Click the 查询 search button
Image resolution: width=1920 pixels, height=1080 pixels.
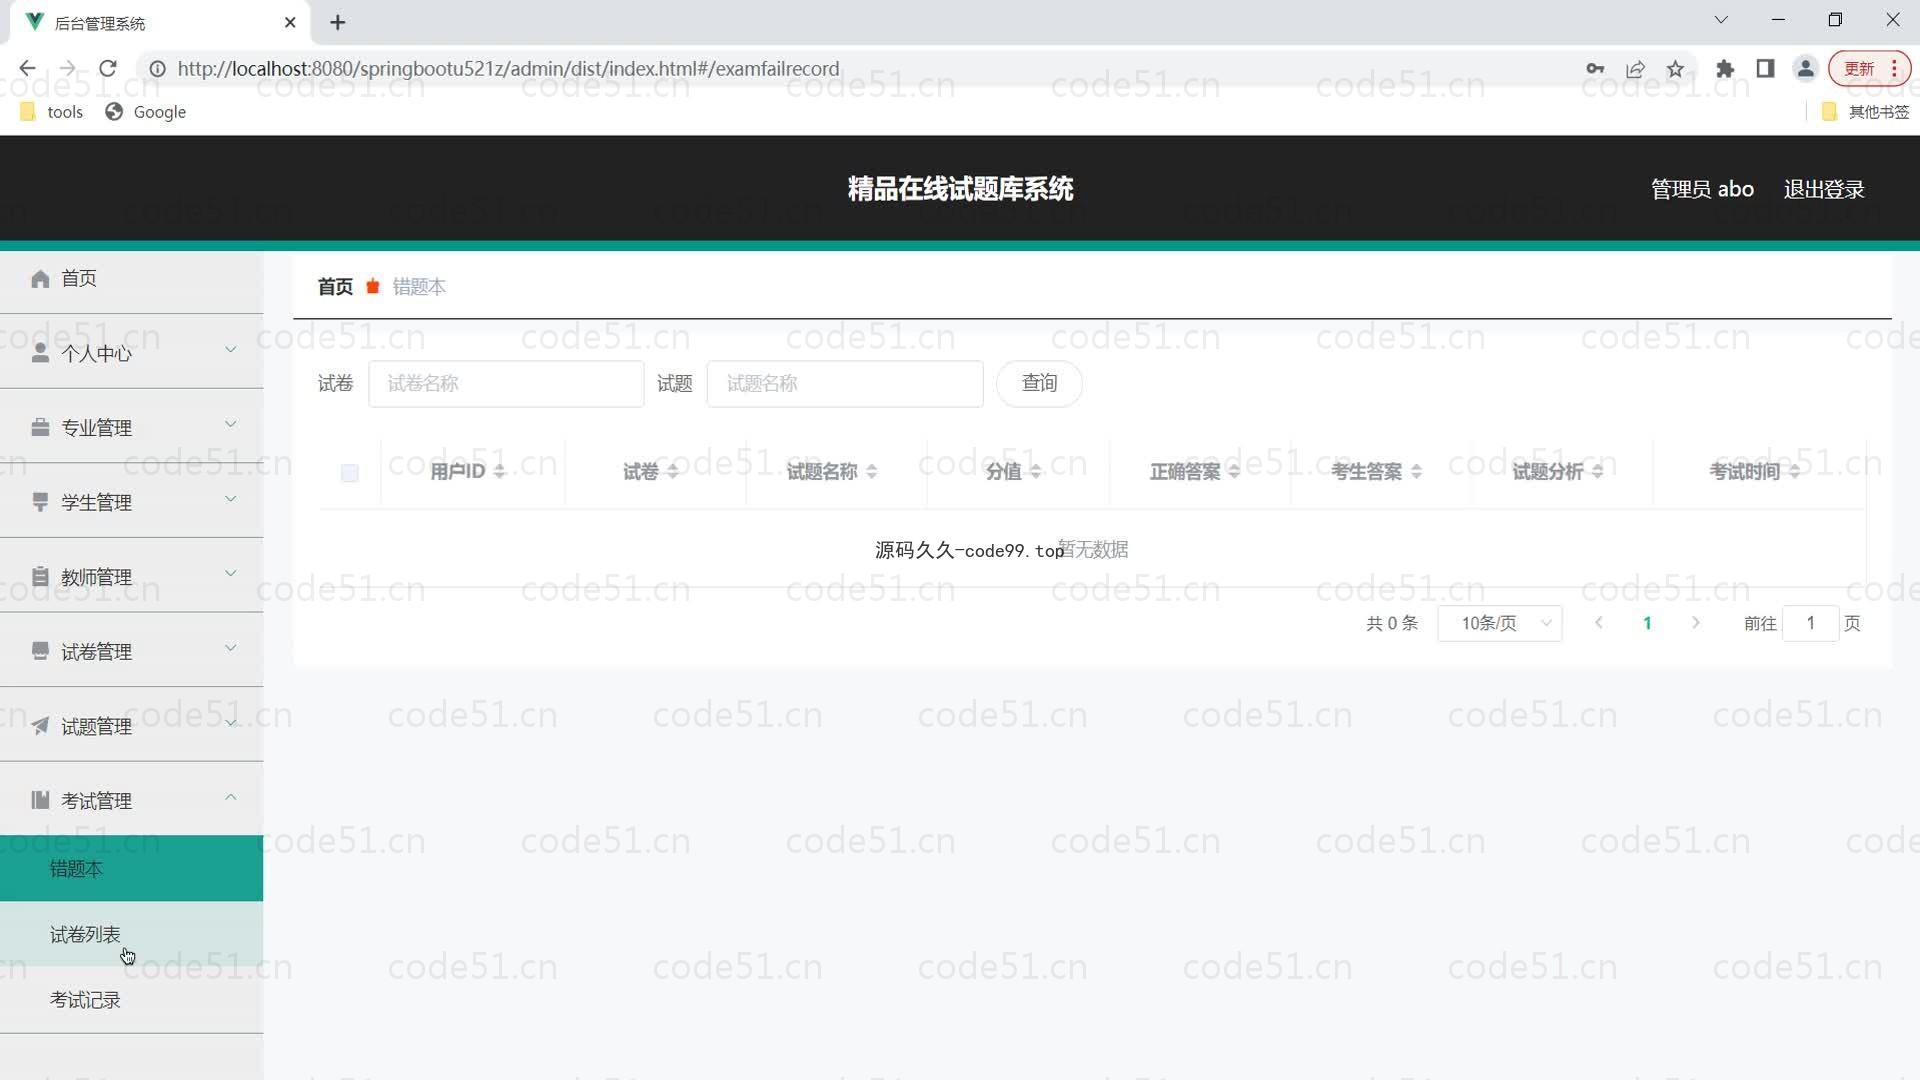(x=1039, y=383)
